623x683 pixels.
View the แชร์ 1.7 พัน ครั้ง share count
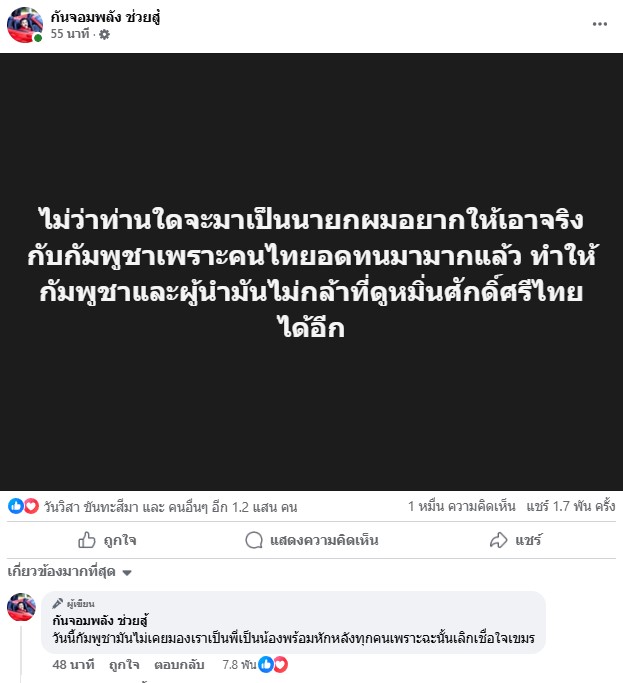coord(571,506)
